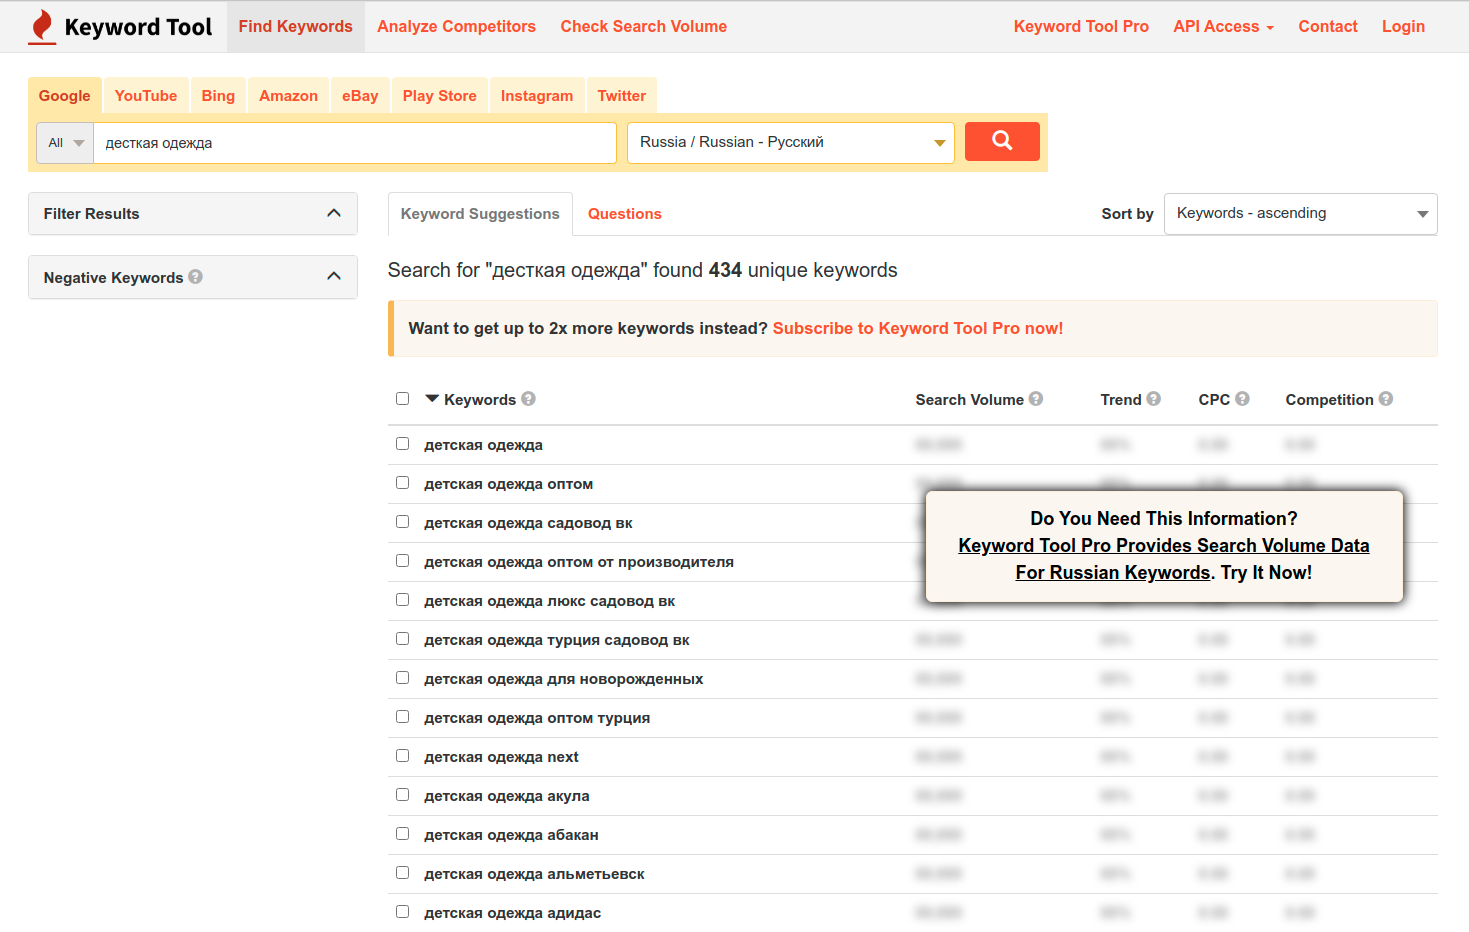1469x932 pixels.
Task: Check the 'детская одежда акула' checkbox
Action: click(402, 795)
